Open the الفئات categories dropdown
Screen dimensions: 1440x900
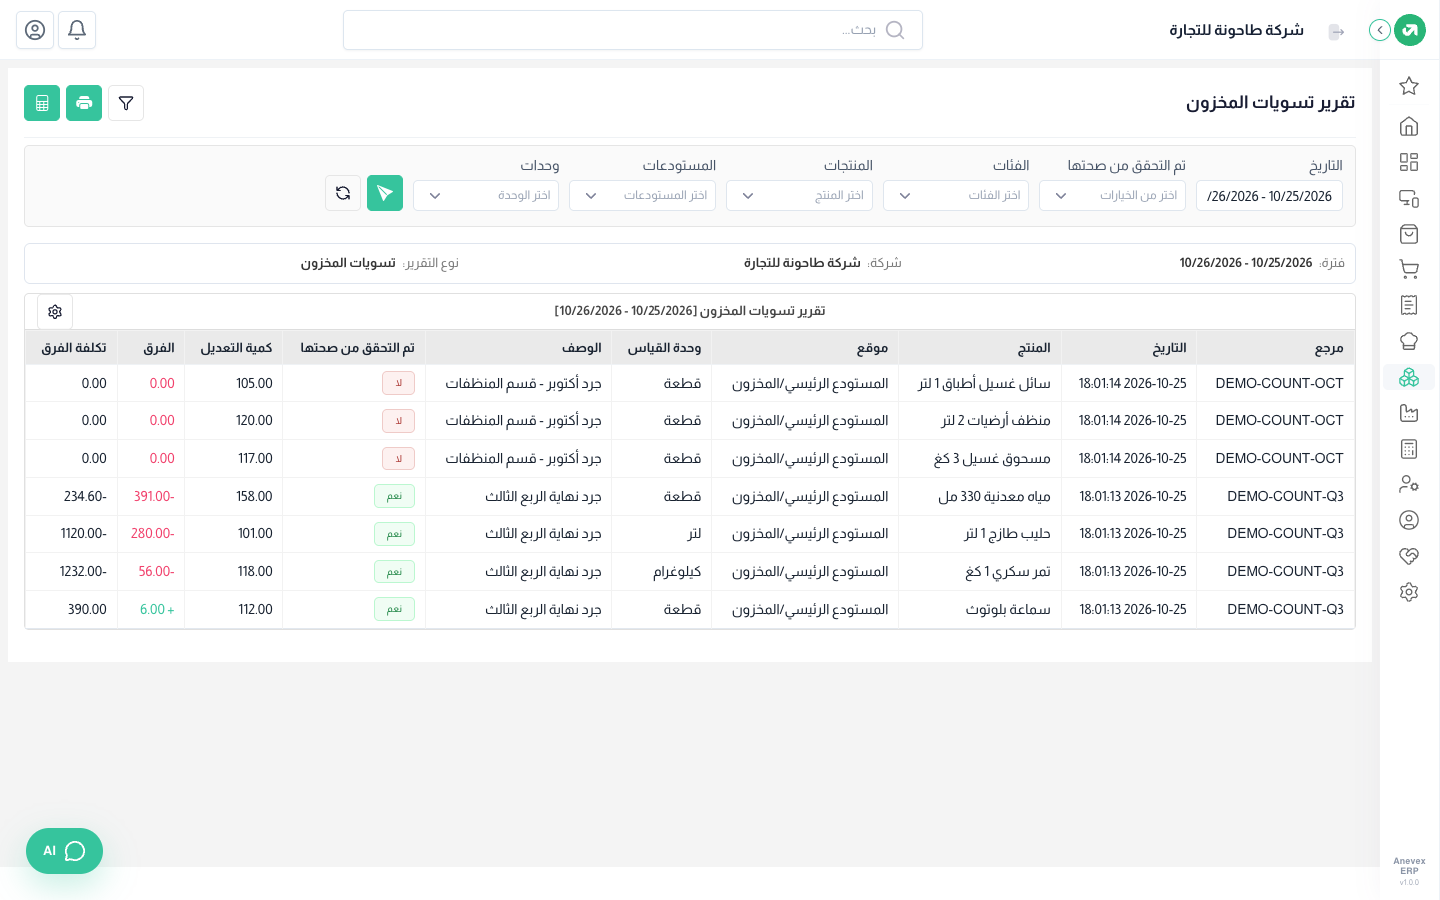[x=956, y=196]
